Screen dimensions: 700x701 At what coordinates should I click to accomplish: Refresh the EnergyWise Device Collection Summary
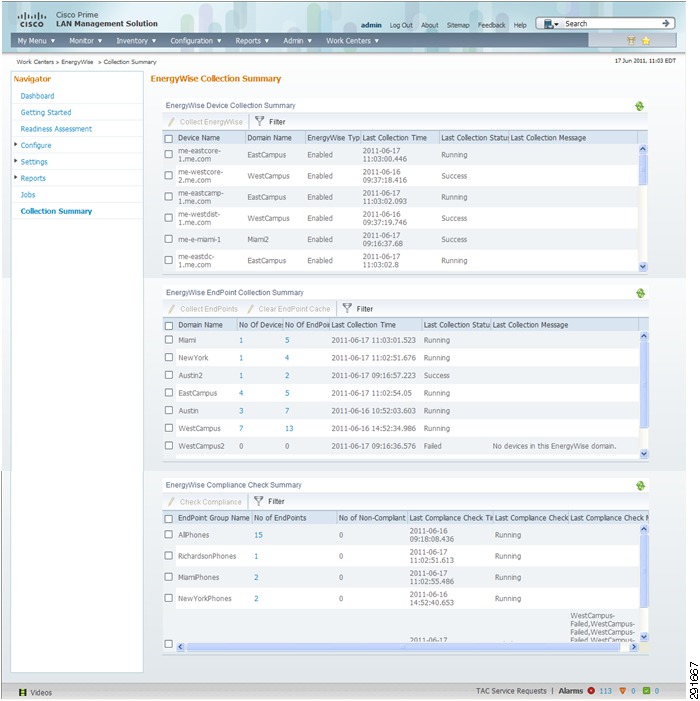[640, 106]
